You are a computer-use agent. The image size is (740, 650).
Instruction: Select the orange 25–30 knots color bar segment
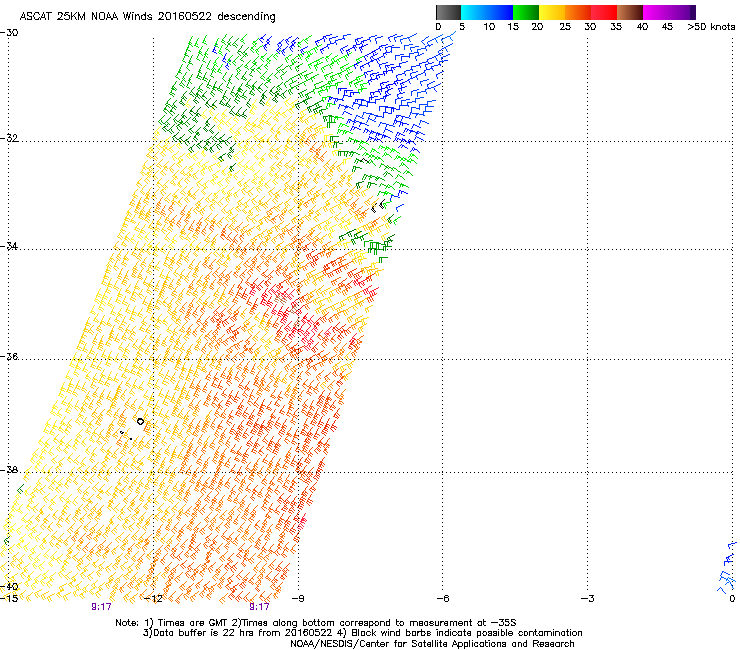578,12
